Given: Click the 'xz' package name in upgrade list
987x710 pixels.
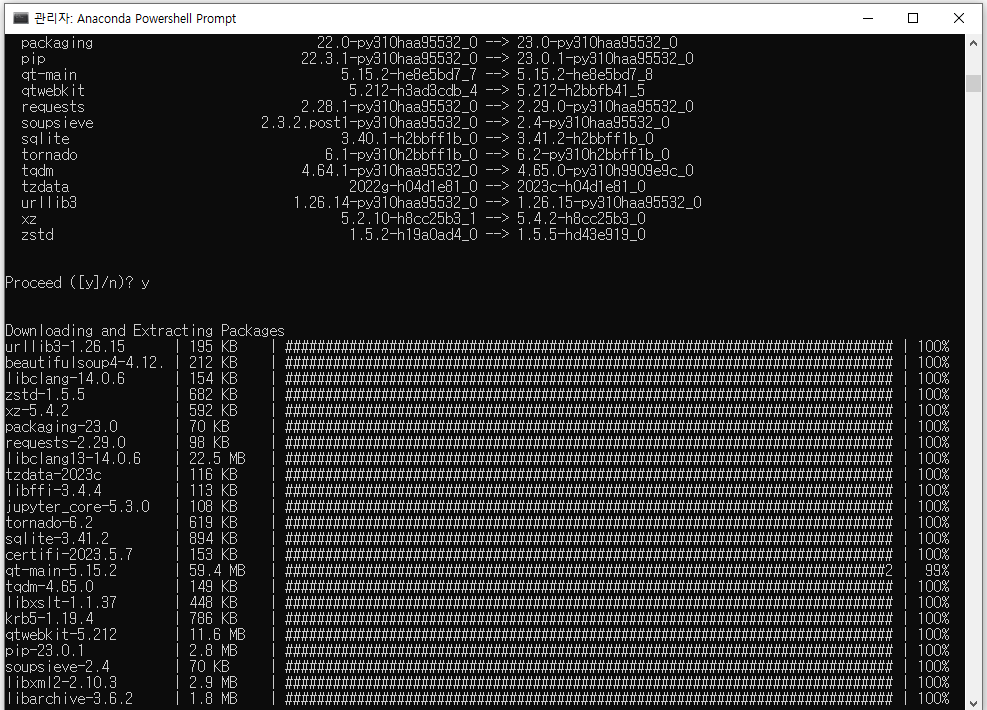Looking at the screenshot, I should click(29, 219).
